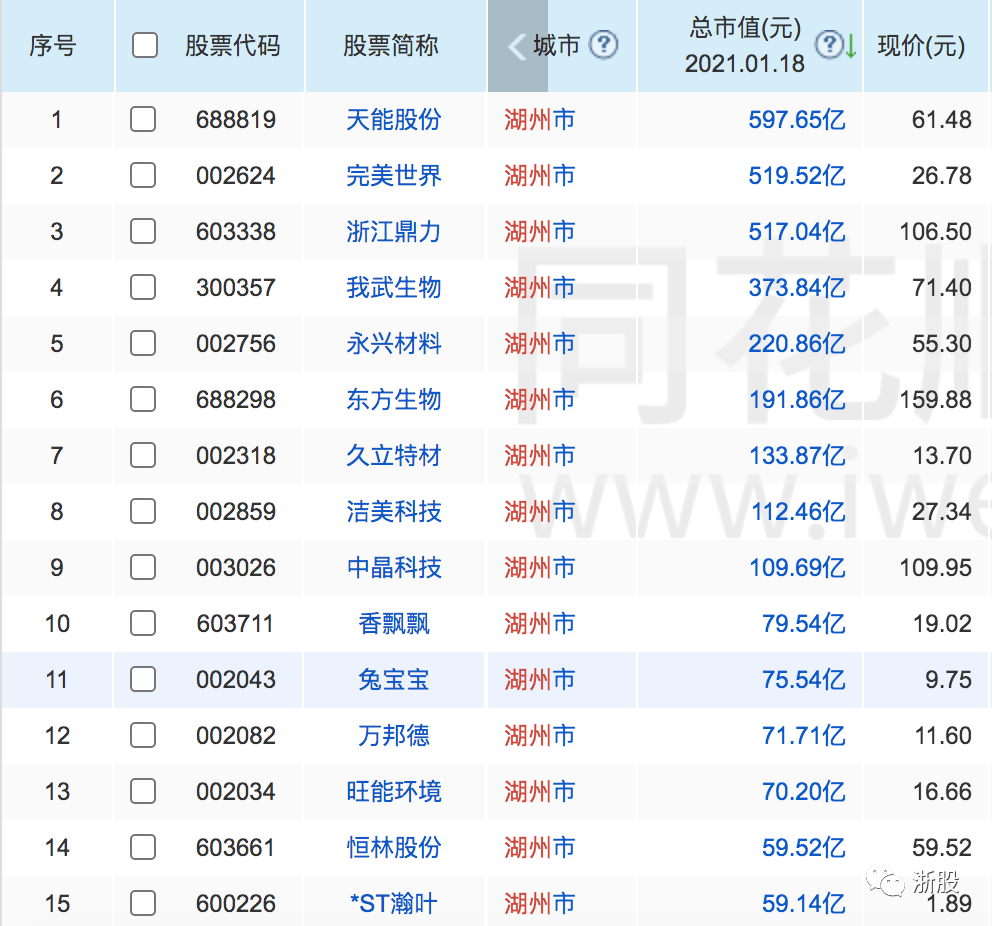
Task: Click the 股票简称 column header
Action: [x=390, y=46]
